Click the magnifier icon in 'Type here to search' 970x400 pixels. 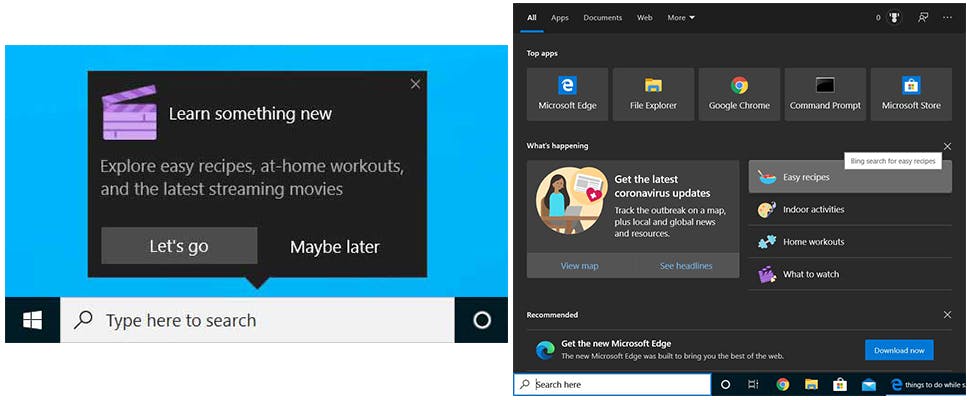coord(83,320)
